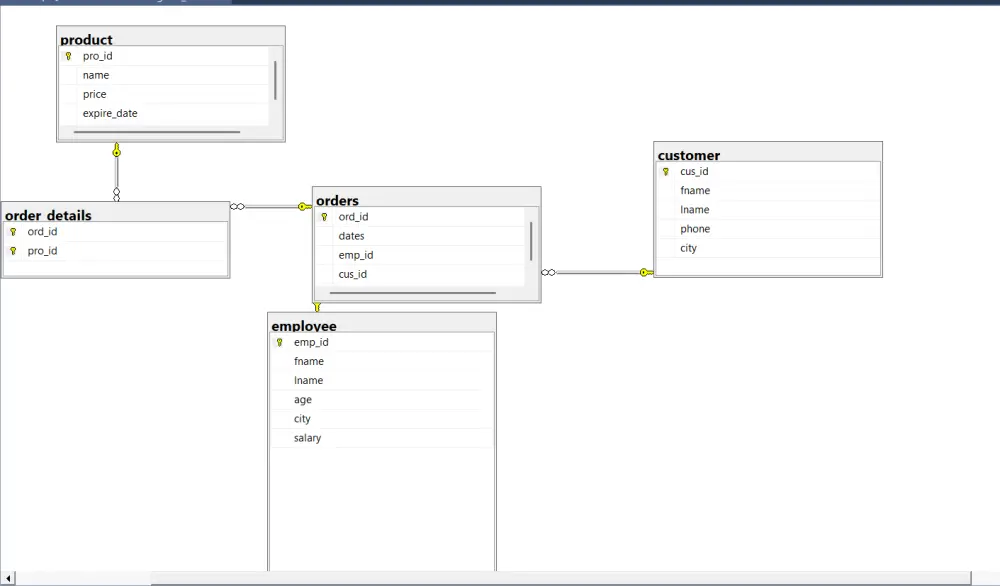Click the yellow key symbol below the product table
The height and width of the screenshot is (586, 1000).
click(x=116, y=150)
